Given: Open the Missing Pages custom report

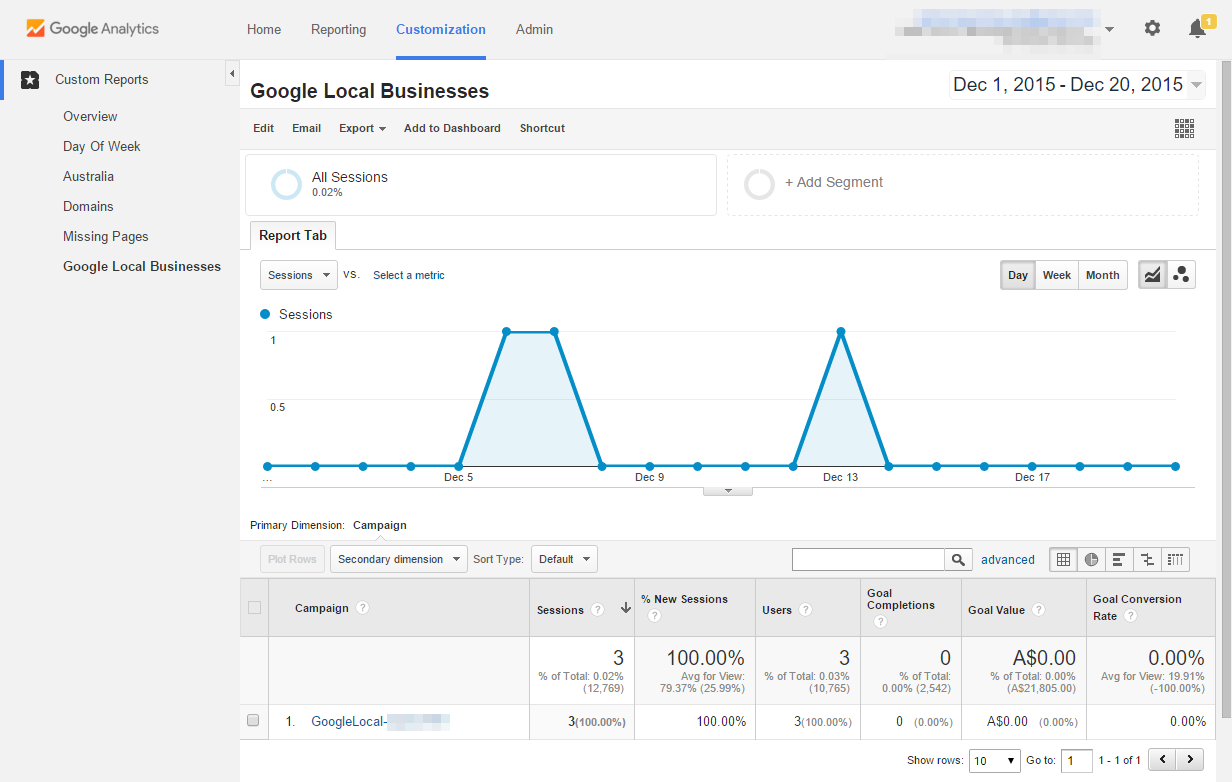Looking at the screenshot, I should 106,236.
